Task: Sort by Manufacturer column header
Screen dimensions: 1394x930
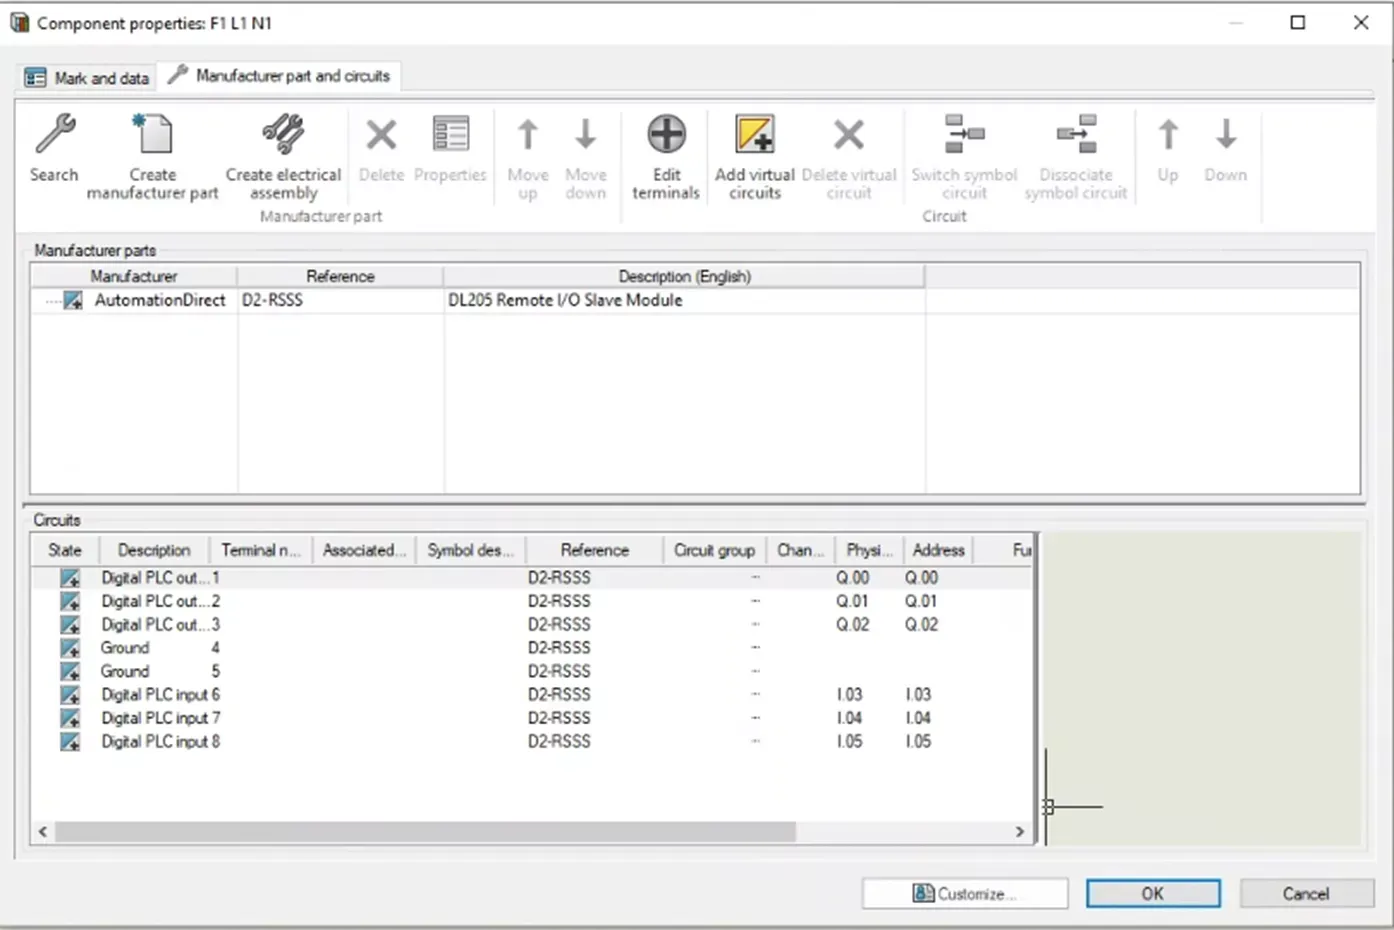Action: tap(134, 276)
